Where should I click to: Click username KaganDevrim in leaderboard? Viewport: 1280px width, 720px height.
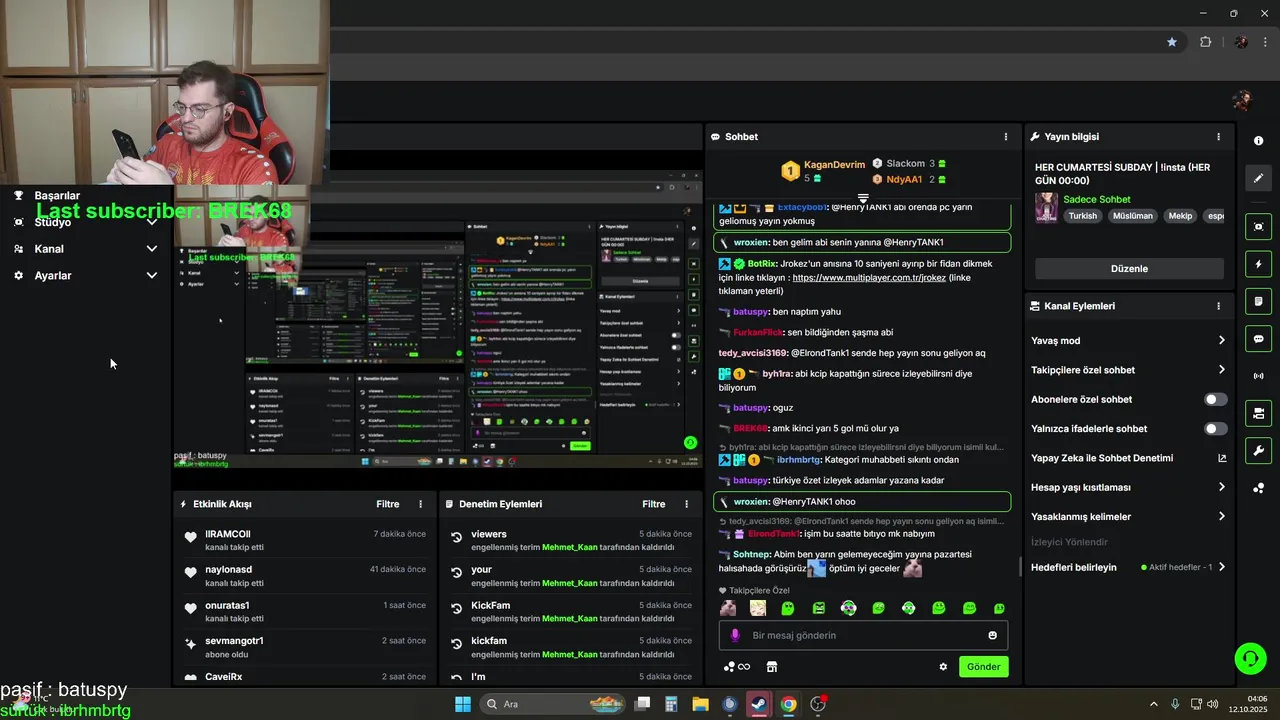834,165
